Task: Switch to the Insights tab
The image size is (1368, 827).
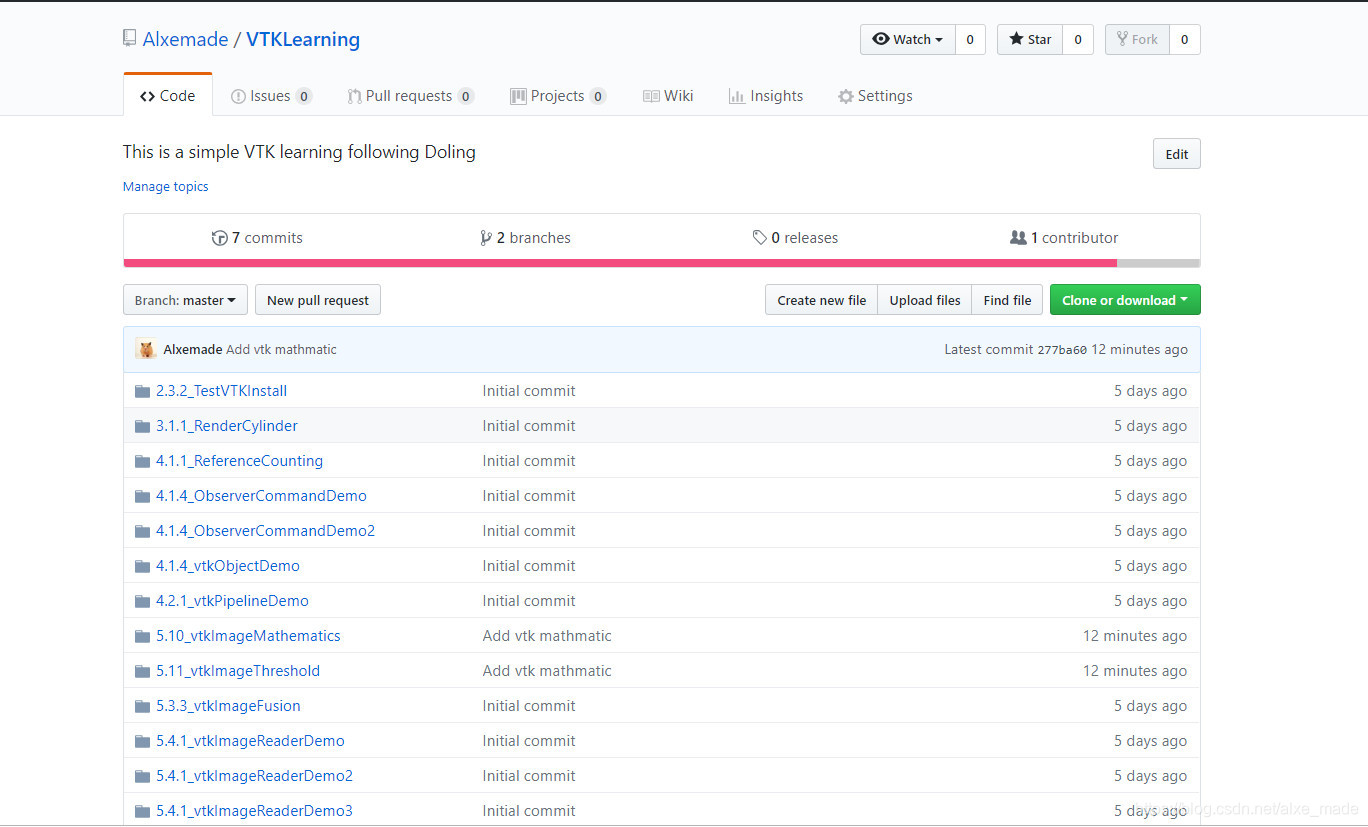Action: [766, 96]
